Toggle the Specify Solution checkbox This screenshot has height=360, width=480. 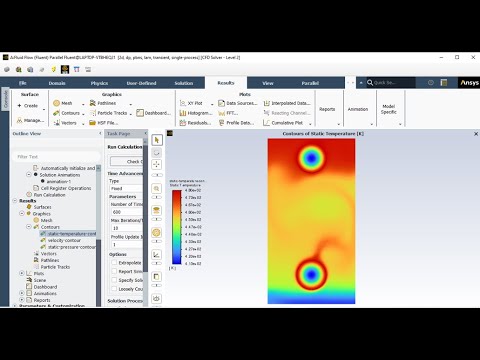coord(114,280)
